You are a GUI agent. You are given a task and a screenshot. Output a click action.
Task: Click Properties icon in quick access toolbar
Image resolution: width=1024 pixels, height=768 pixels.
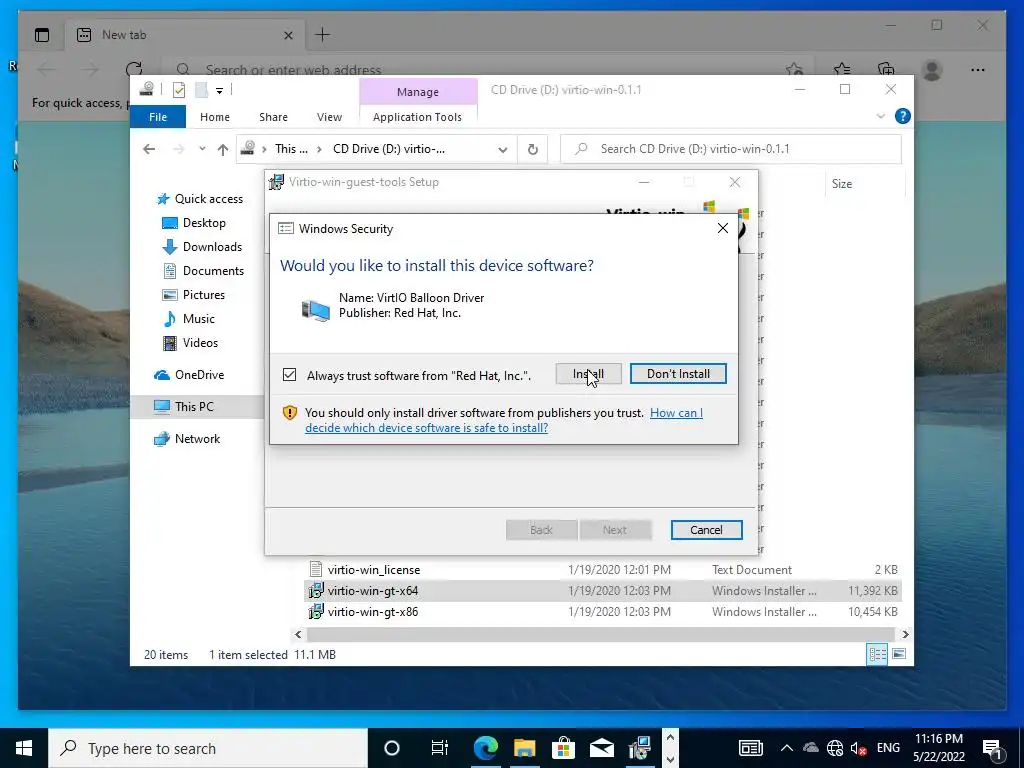click(x=179, y=90)
